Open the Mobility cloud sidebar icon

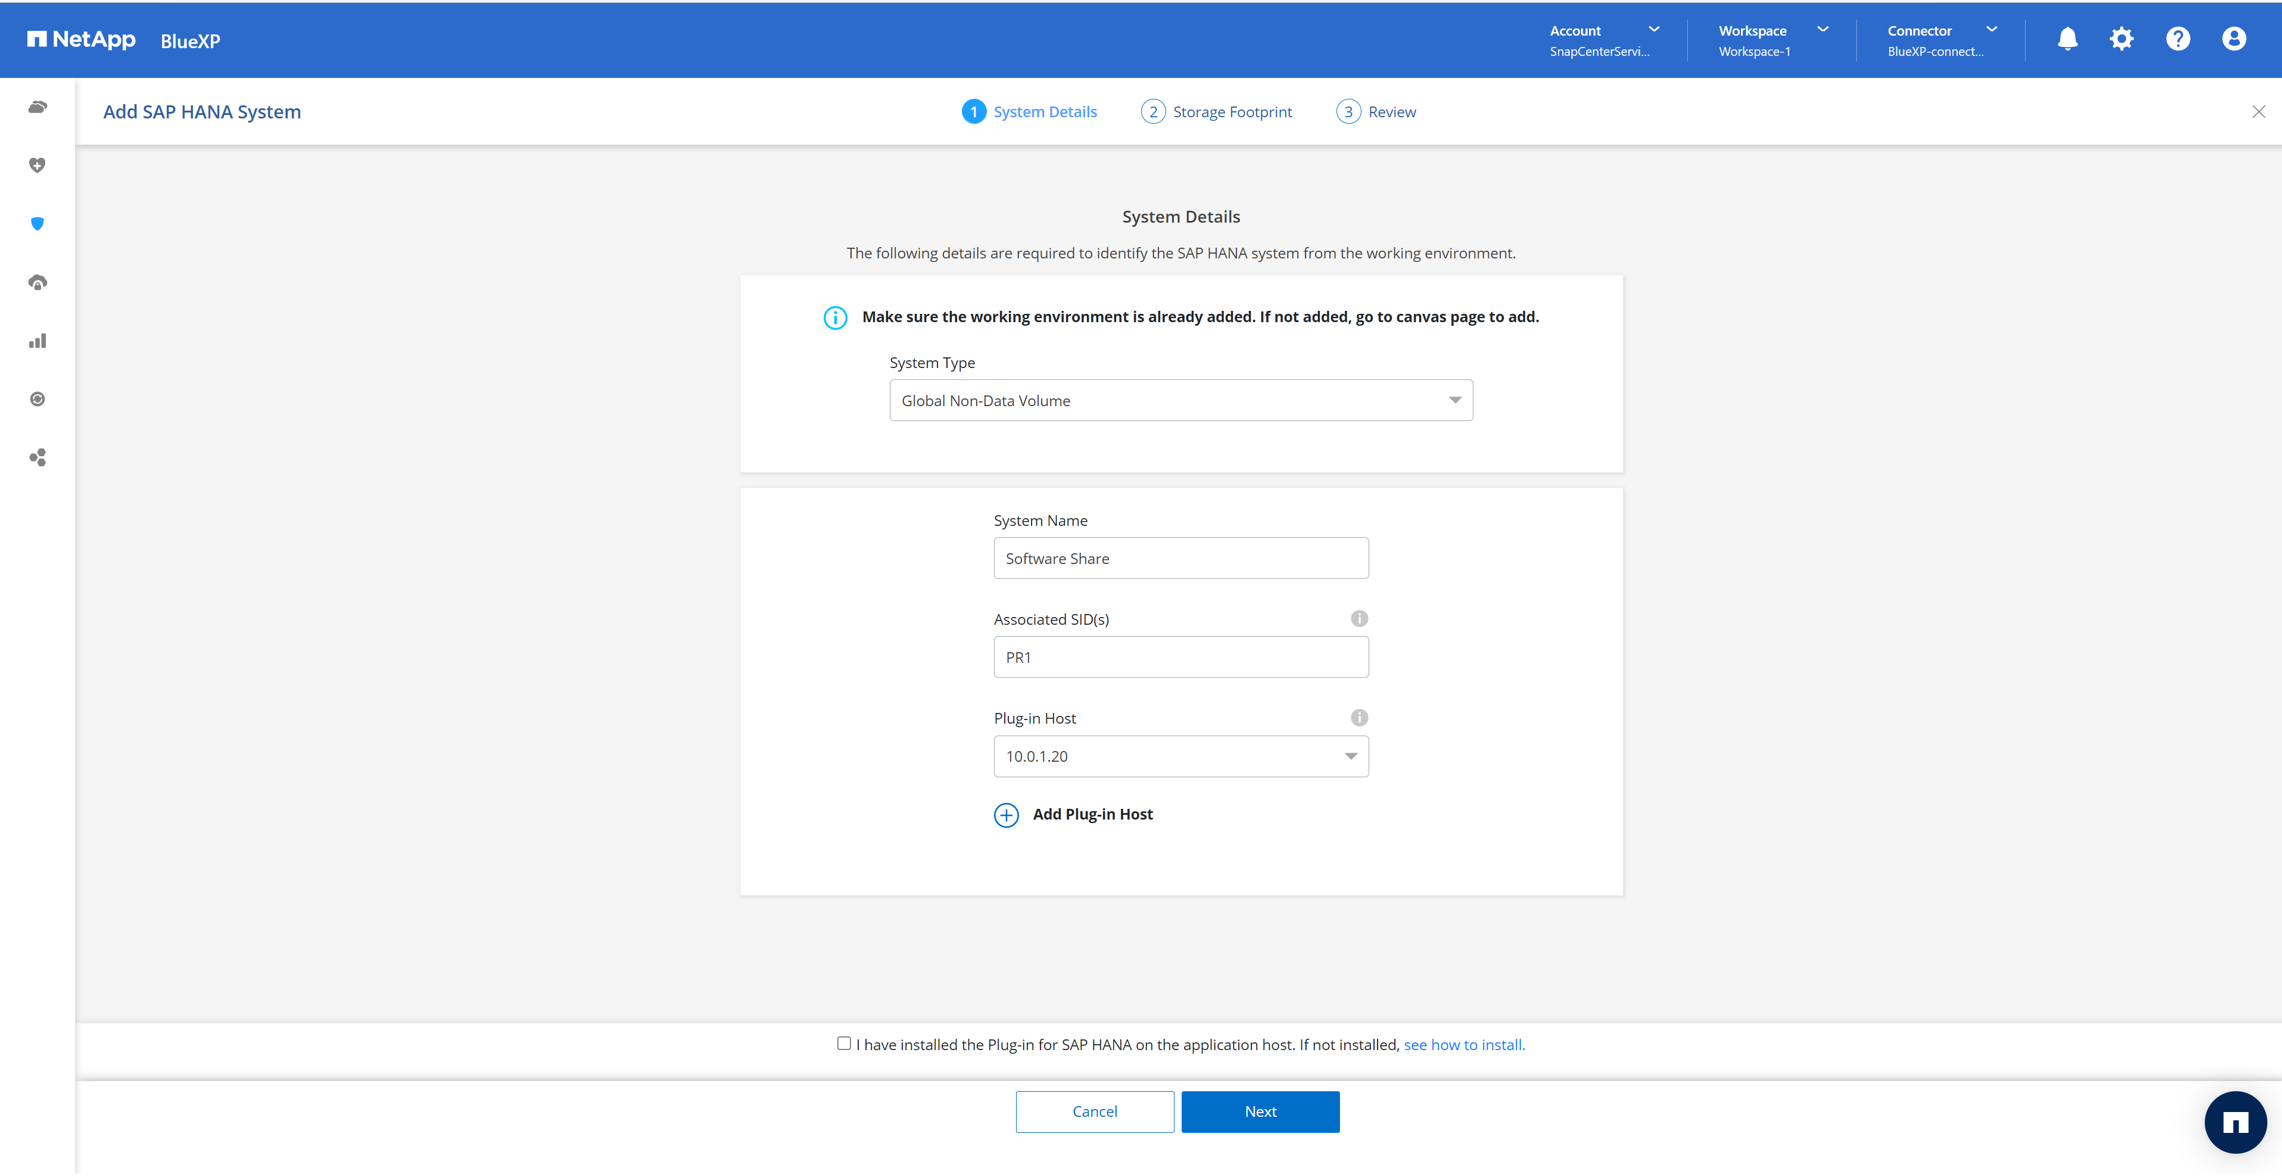point(37,283)
